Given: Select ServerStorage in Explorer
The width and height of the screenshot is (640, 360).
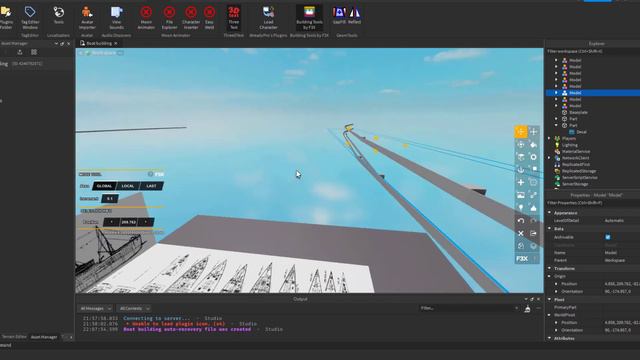Looking at the screenshot, I should pos(575,184).
